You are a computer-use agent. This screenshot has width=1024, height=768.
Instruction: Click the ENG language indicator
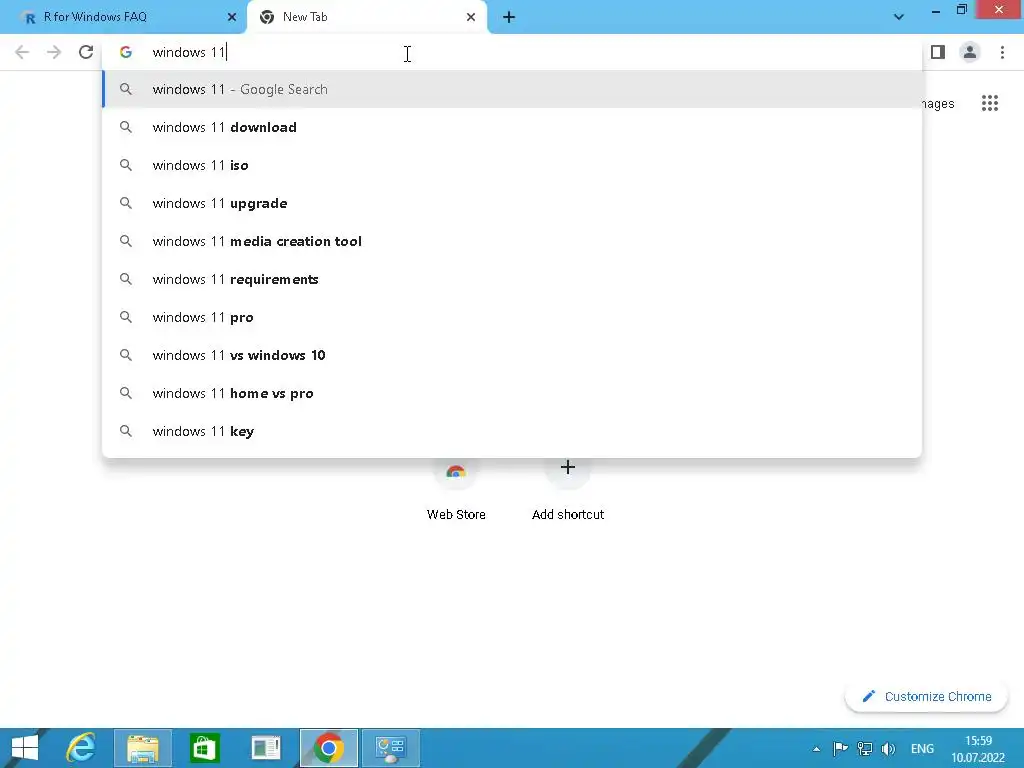[x=922, y=749]
